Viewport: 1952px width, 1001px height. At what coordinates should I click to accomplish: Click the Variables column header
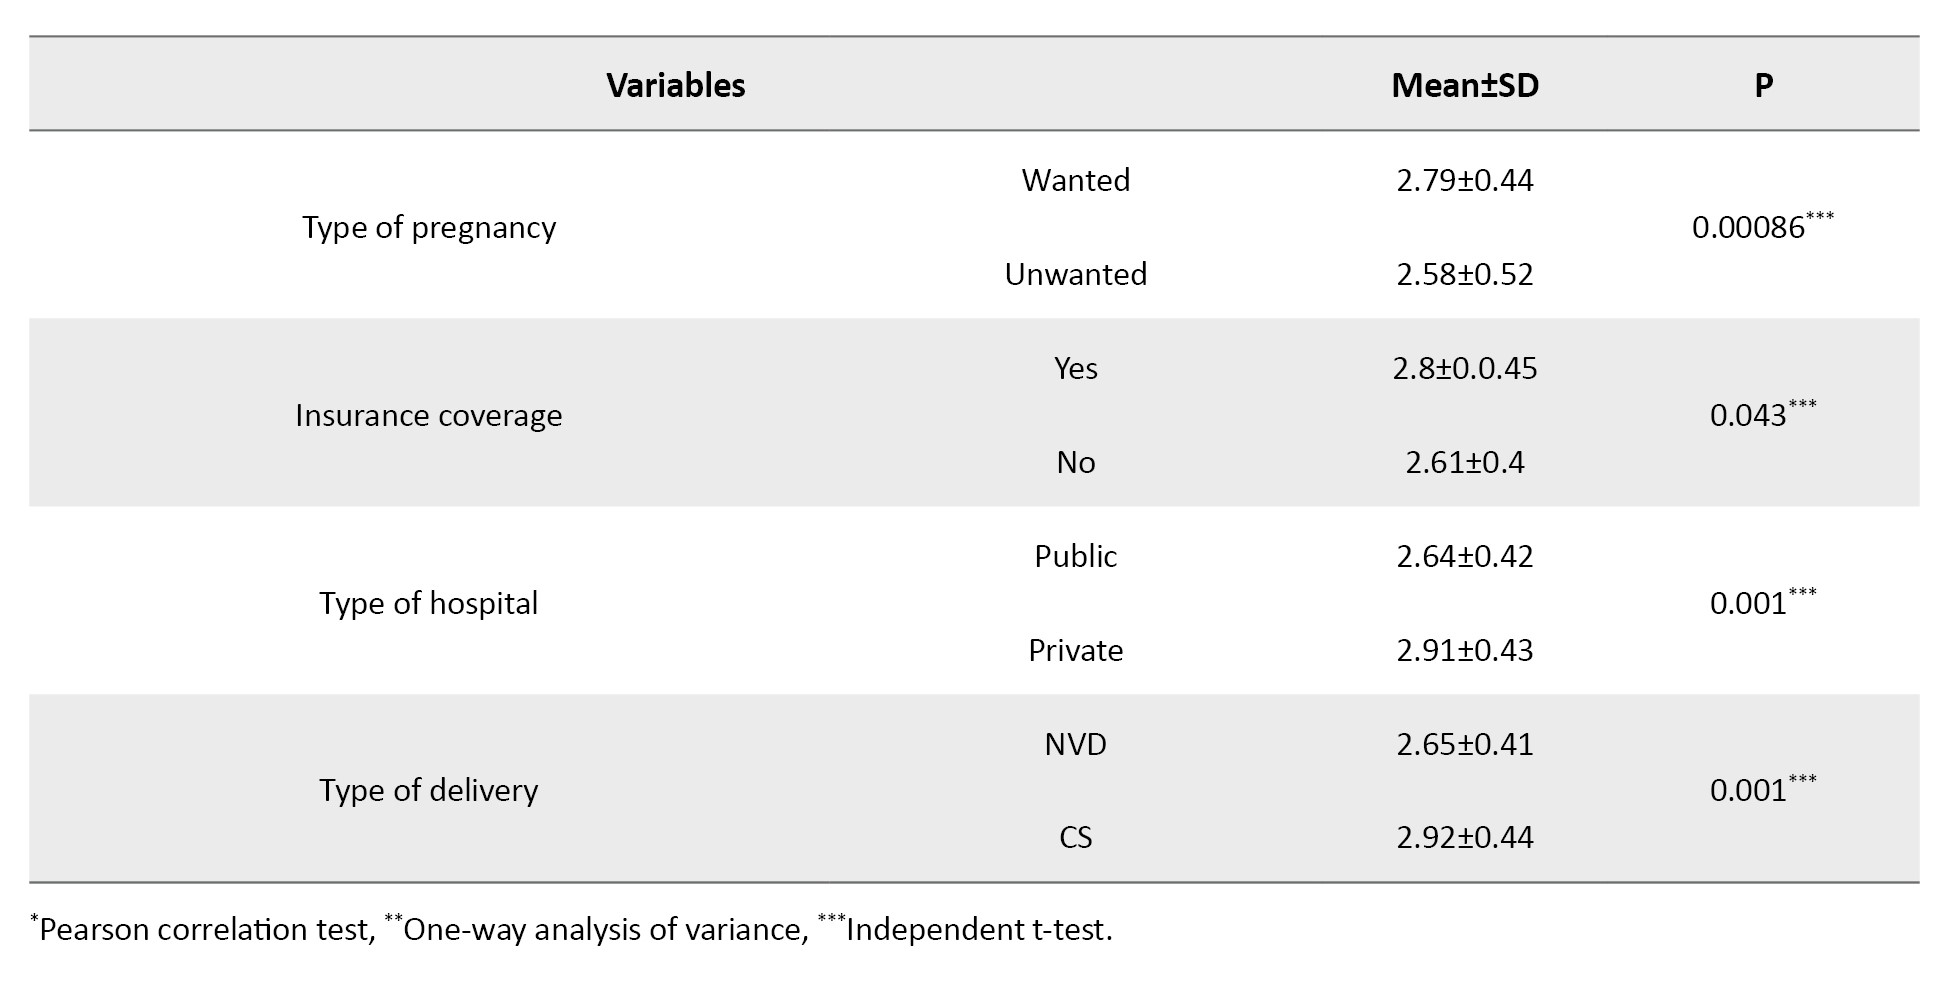(676, 86)
